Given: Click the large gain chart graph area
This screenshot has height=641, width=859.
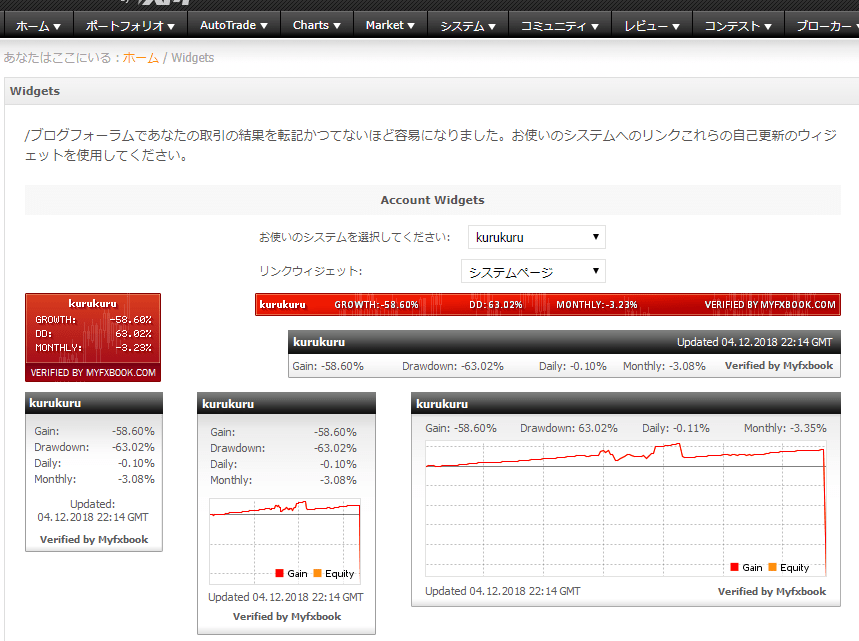Looking at the screenshot, I should [x=626, y=508].
